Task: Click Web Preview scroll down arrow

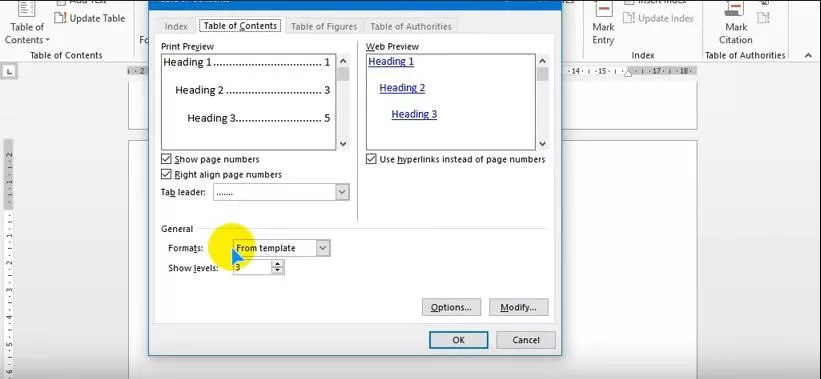Action: click(542, 143)
